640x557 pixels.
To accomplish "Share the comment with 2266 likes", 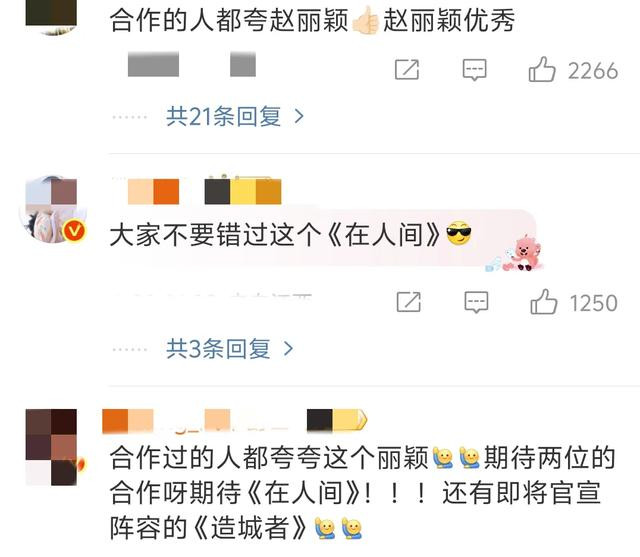I will pos(407,69).
